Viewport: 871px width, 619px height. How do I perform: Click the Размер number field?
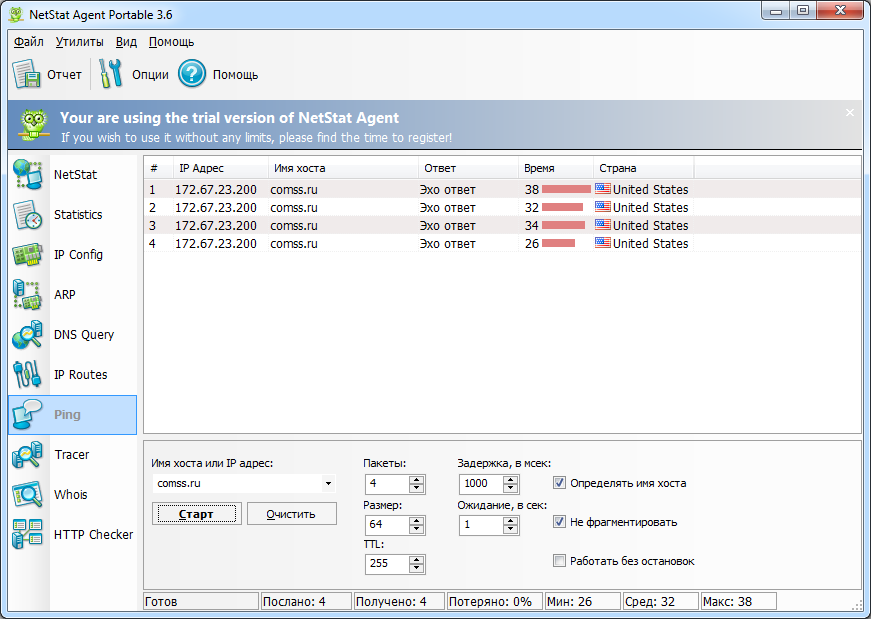click(388, 525)
